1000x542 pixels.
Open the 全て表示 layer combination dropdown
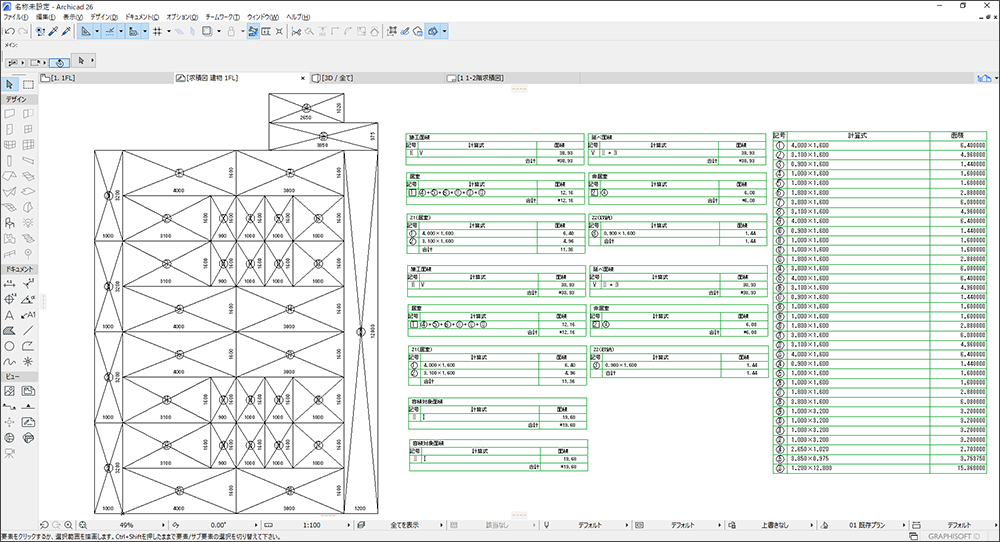coord(441,525)
